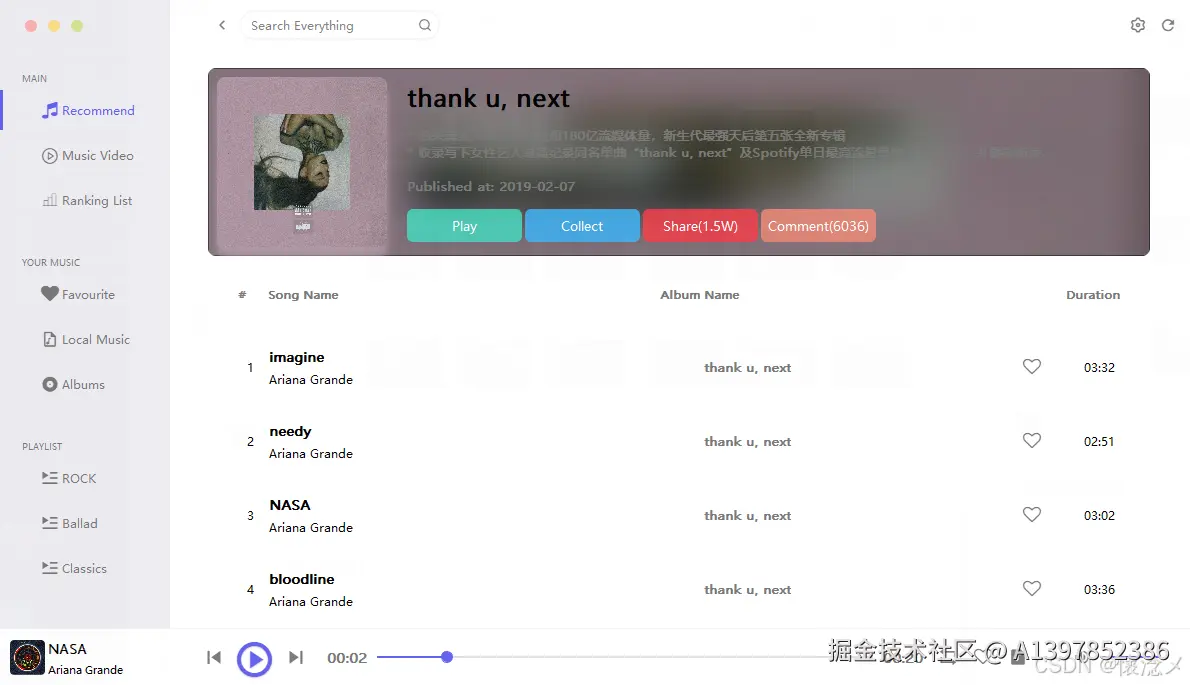Image resolution: width=1190 pixels, height=685 pixels.
Task: Select the song title NASA in list
Action: pos(290,505)
